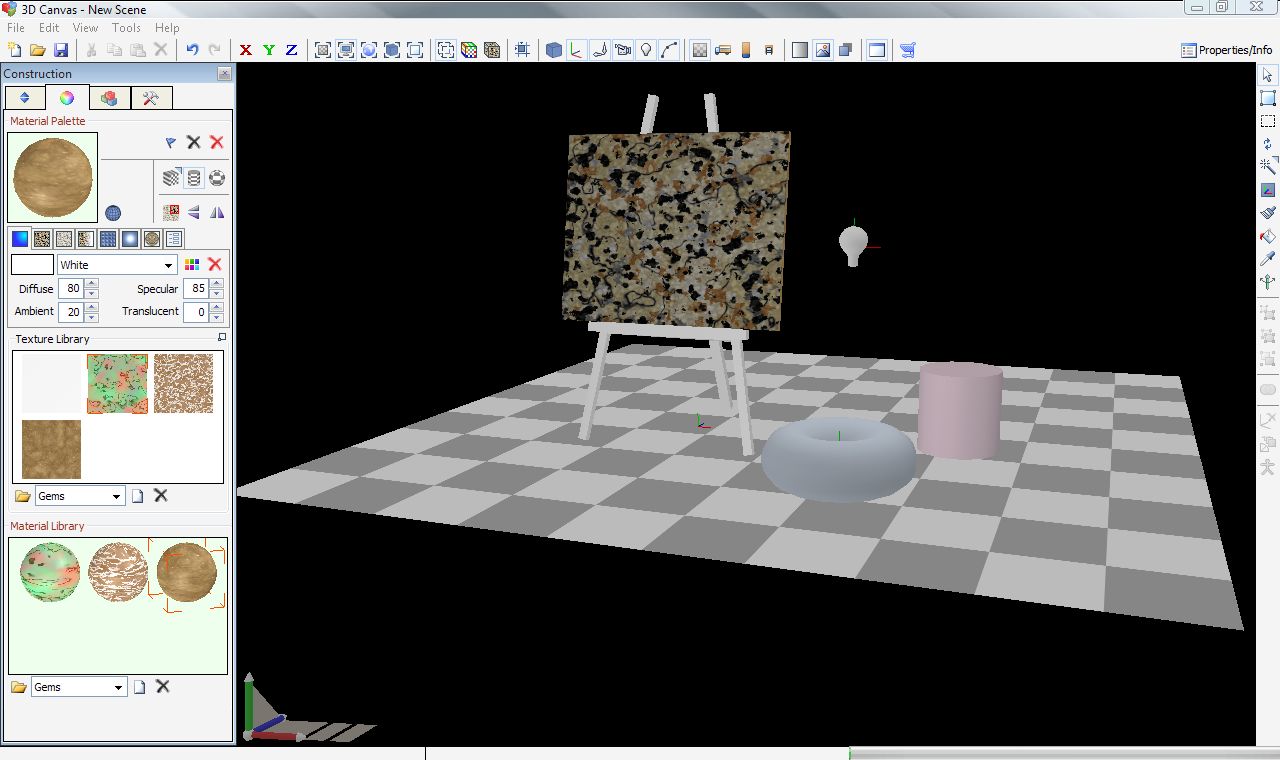Viewport: 1280px width, 760px height.
Task: Open the Edit menu
Action: [49, 28]
